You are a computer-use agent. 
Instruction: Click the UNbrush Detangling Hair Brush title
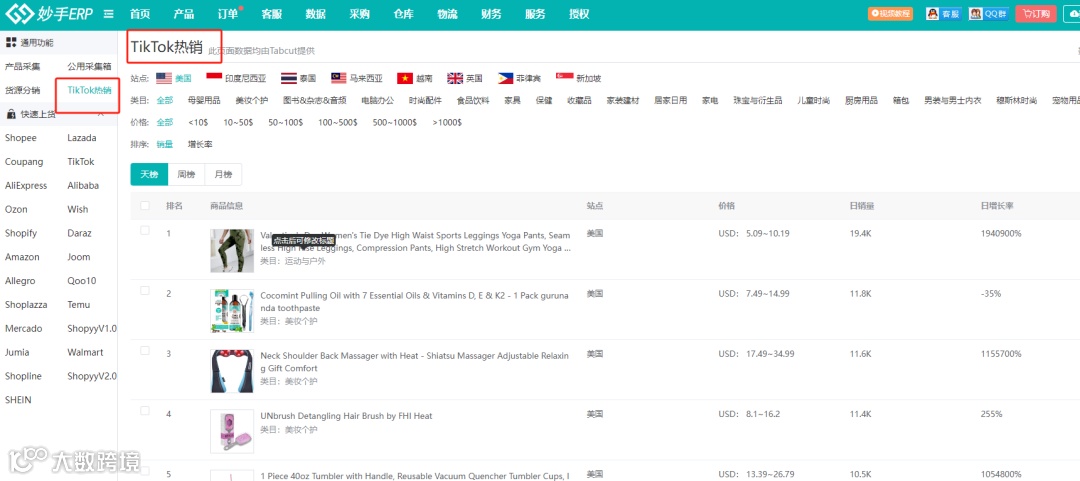tap(346, 416)
